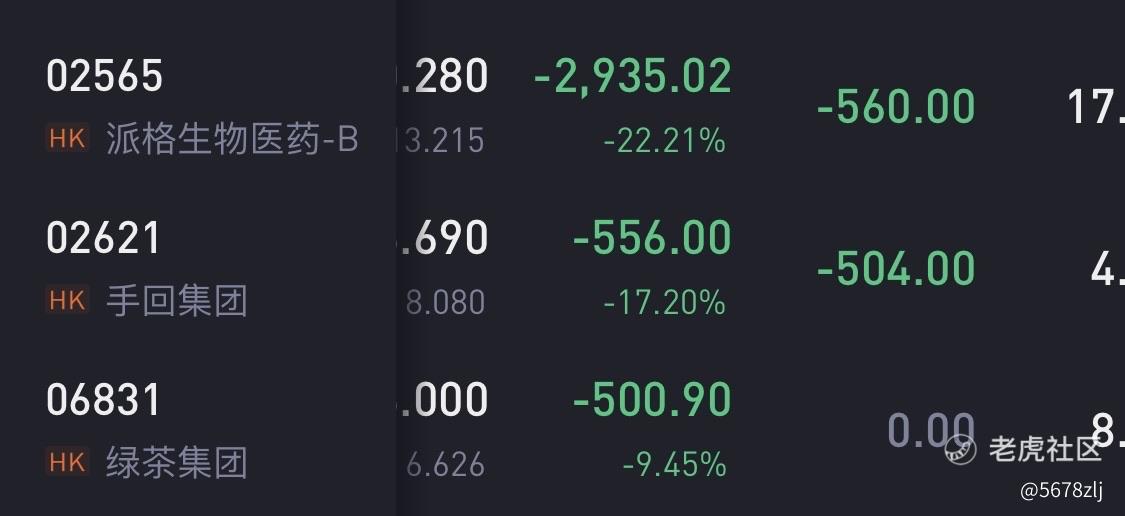Click the HK market badge beside 手回集团
Screen dimensions: 1125x516
pos(67,300)
